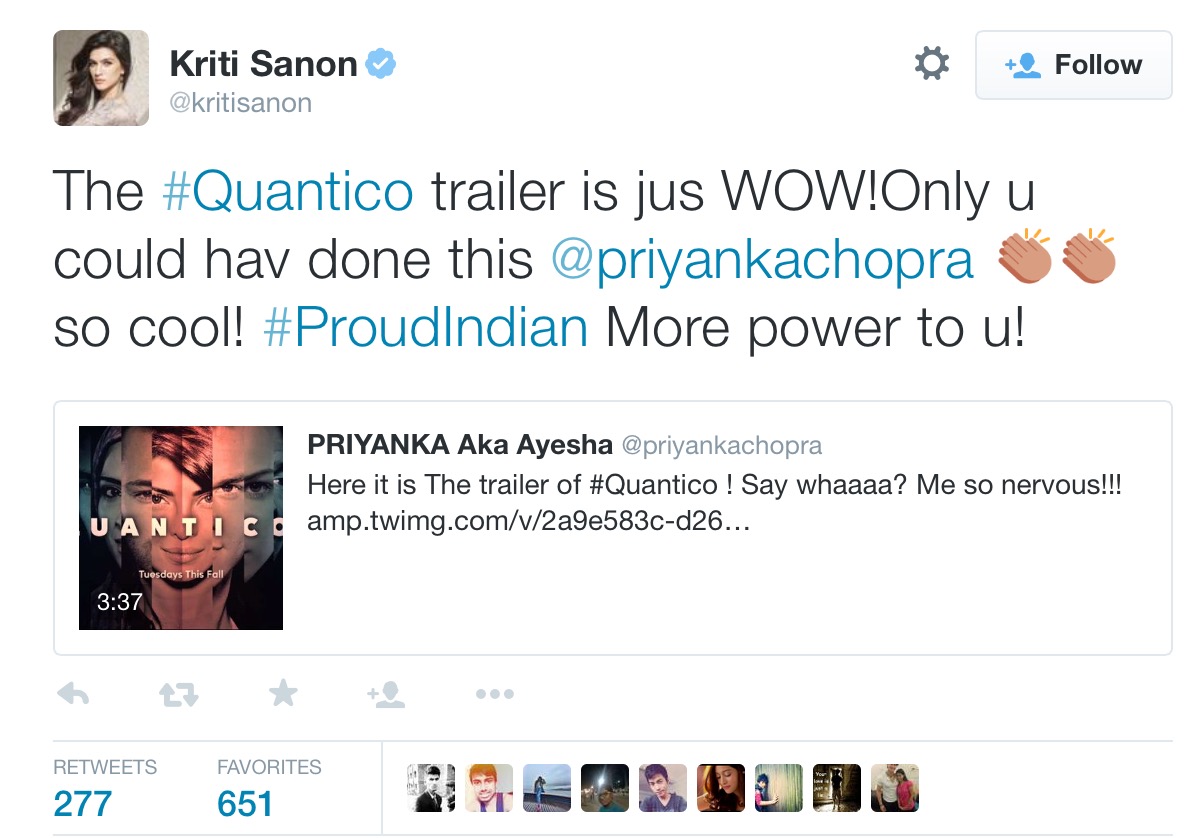View the 277 retweets list
This screenshot has width=1202, height=838.
83,803
